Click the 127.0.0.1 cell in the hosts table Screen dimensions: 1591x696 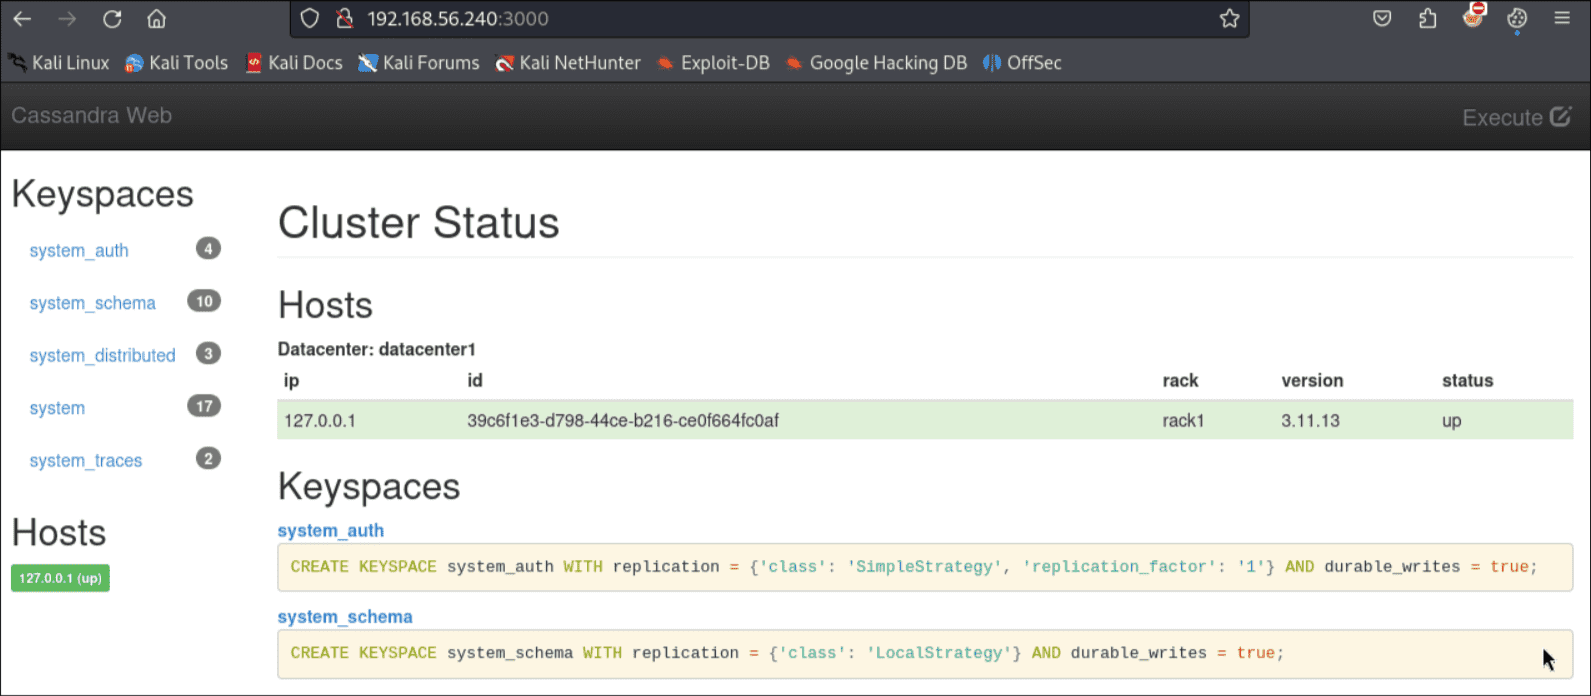[320, 421]
